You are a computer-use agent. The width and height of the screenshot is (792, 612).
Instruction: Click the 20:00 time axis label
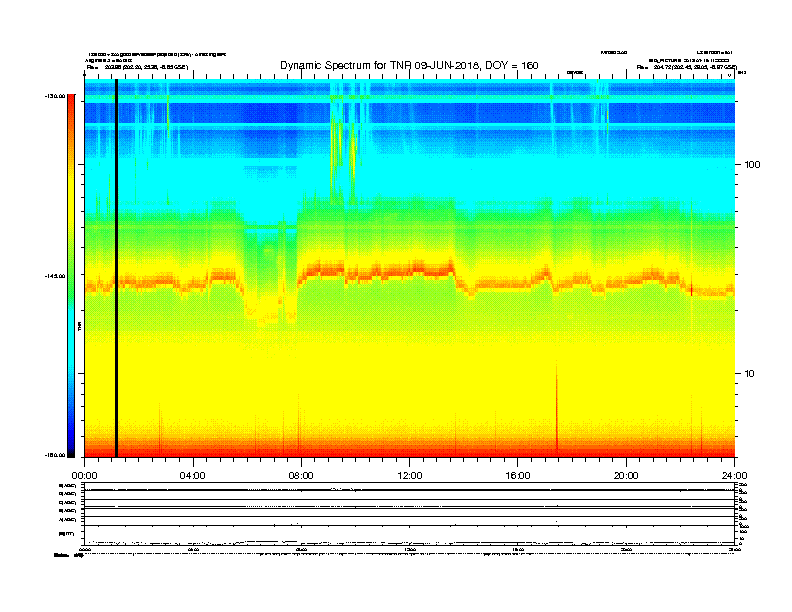(x=626, y=476)
